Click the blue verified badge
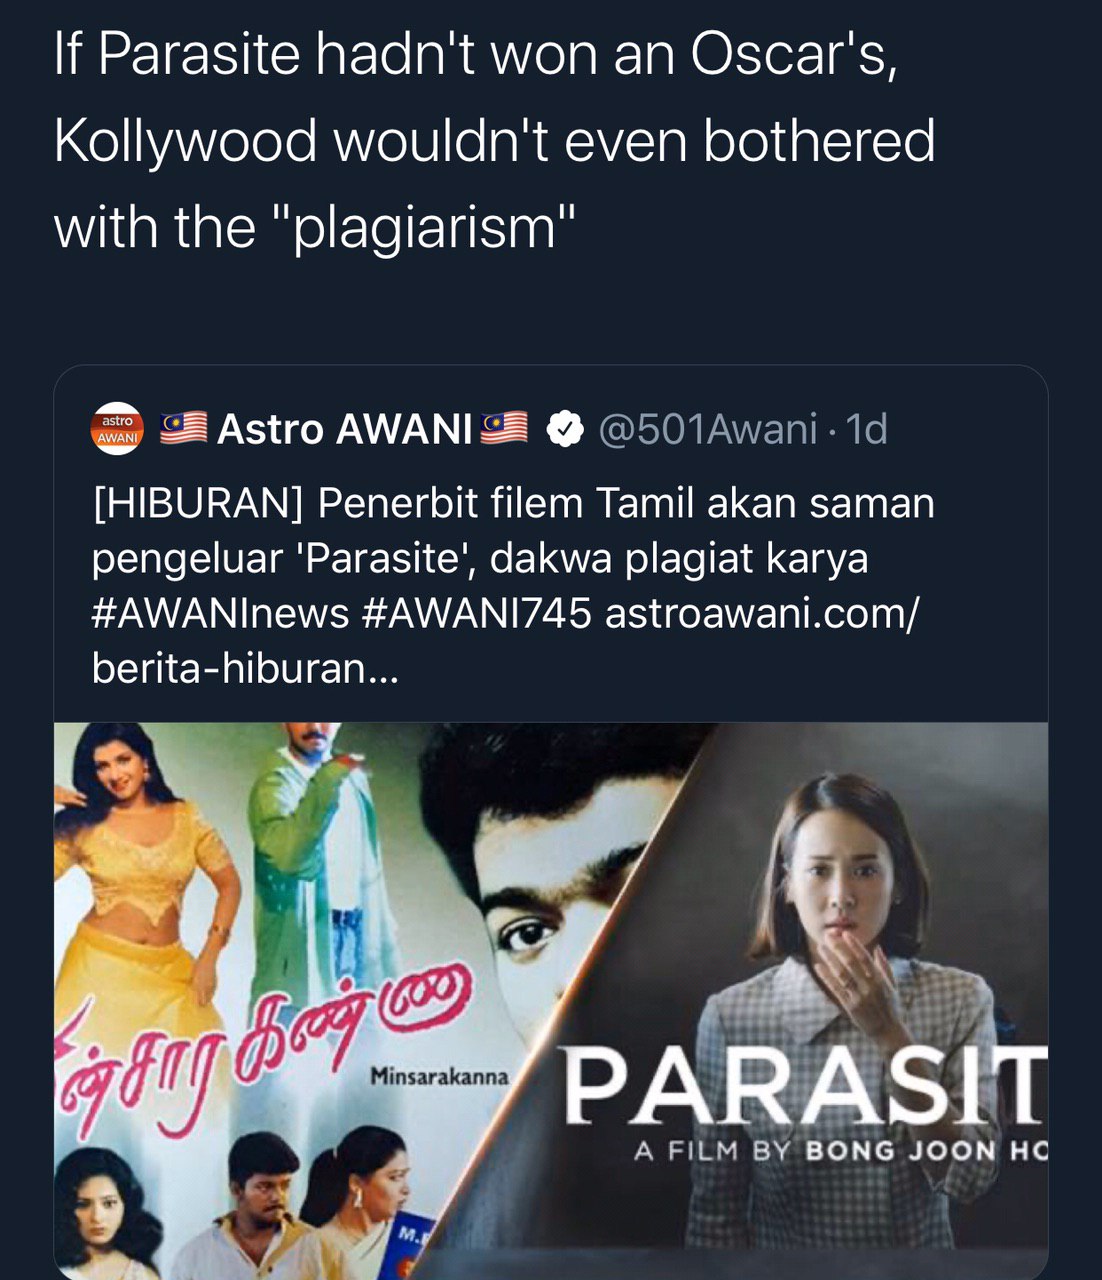 565,429
